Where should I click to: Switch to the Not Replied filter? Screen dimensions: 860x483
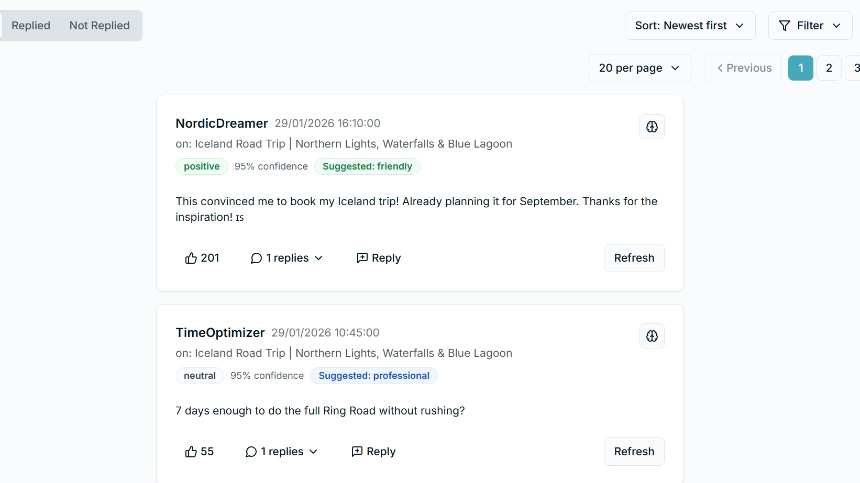tap(99, 26)
